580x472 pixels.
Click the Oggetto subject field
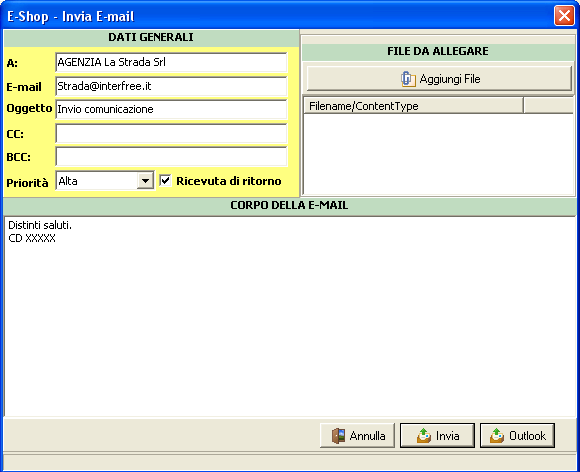171,109
